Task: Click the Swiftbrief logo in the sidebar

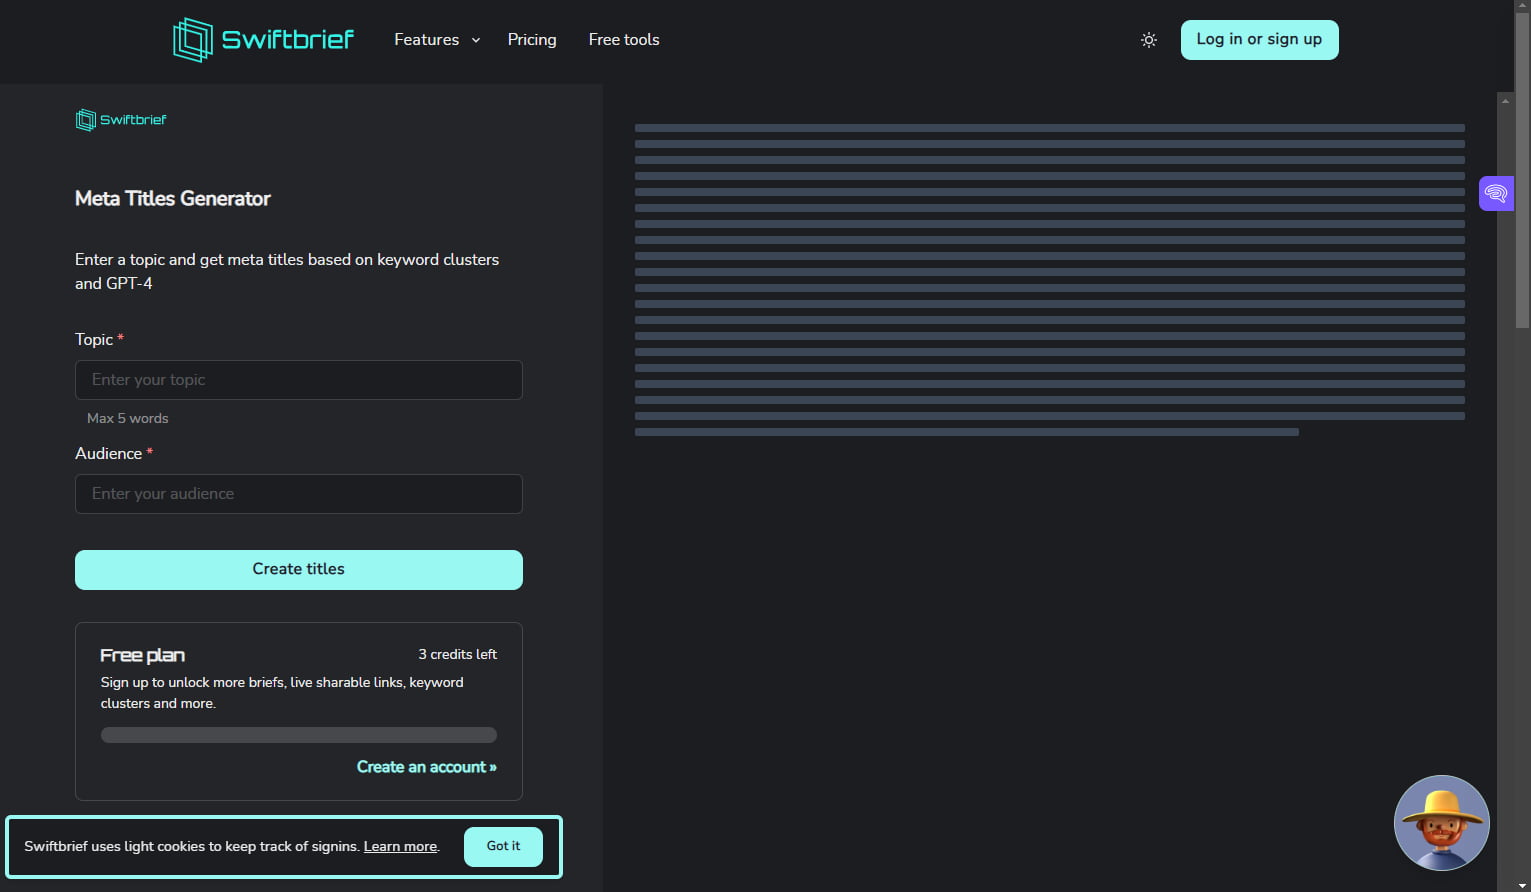Action: coord(120,119)
